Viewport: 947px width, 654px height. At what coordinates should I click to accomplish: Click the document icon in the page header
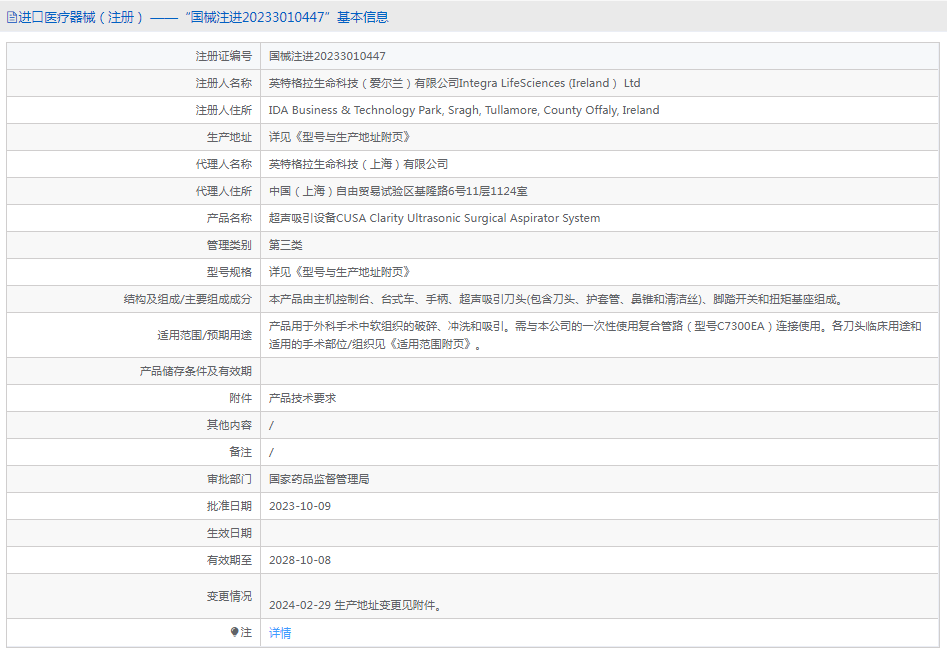pos(11,18)
